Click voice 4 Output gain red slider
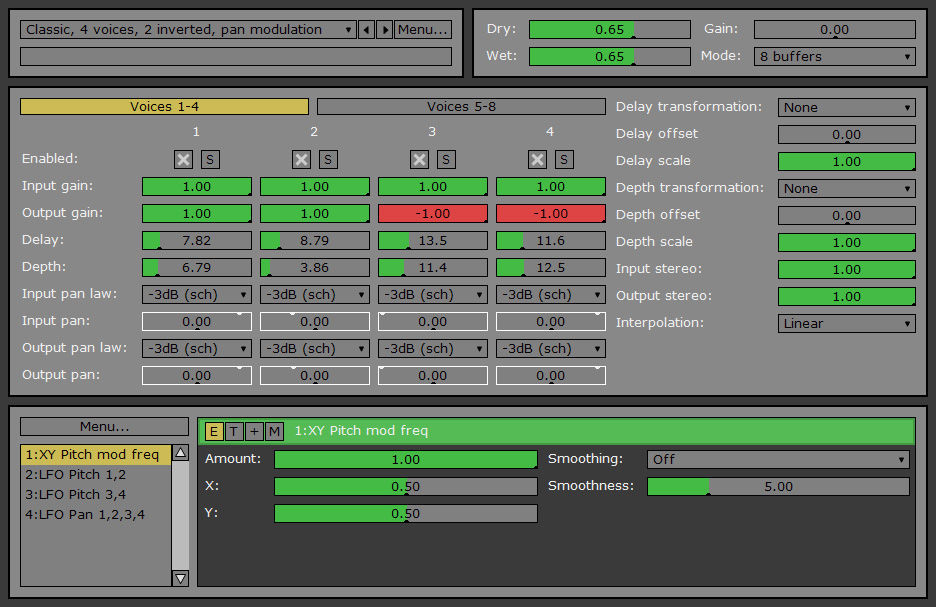This screenshot has width=936, height=607. [x=550, y=214]
